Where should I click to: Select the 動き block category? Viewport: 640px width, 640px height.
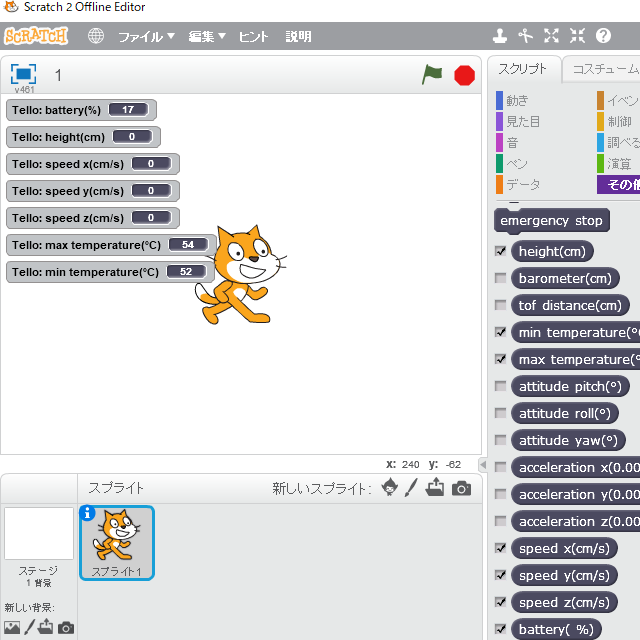513,100
